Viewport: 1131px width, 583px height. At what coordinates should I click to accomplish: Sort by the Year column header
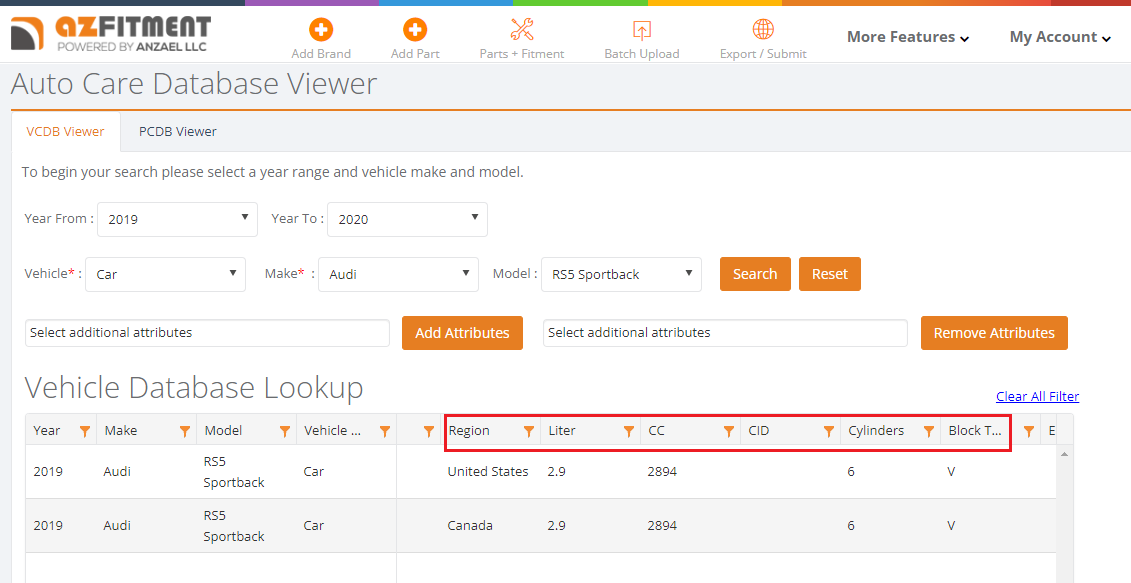click(47, 431)
